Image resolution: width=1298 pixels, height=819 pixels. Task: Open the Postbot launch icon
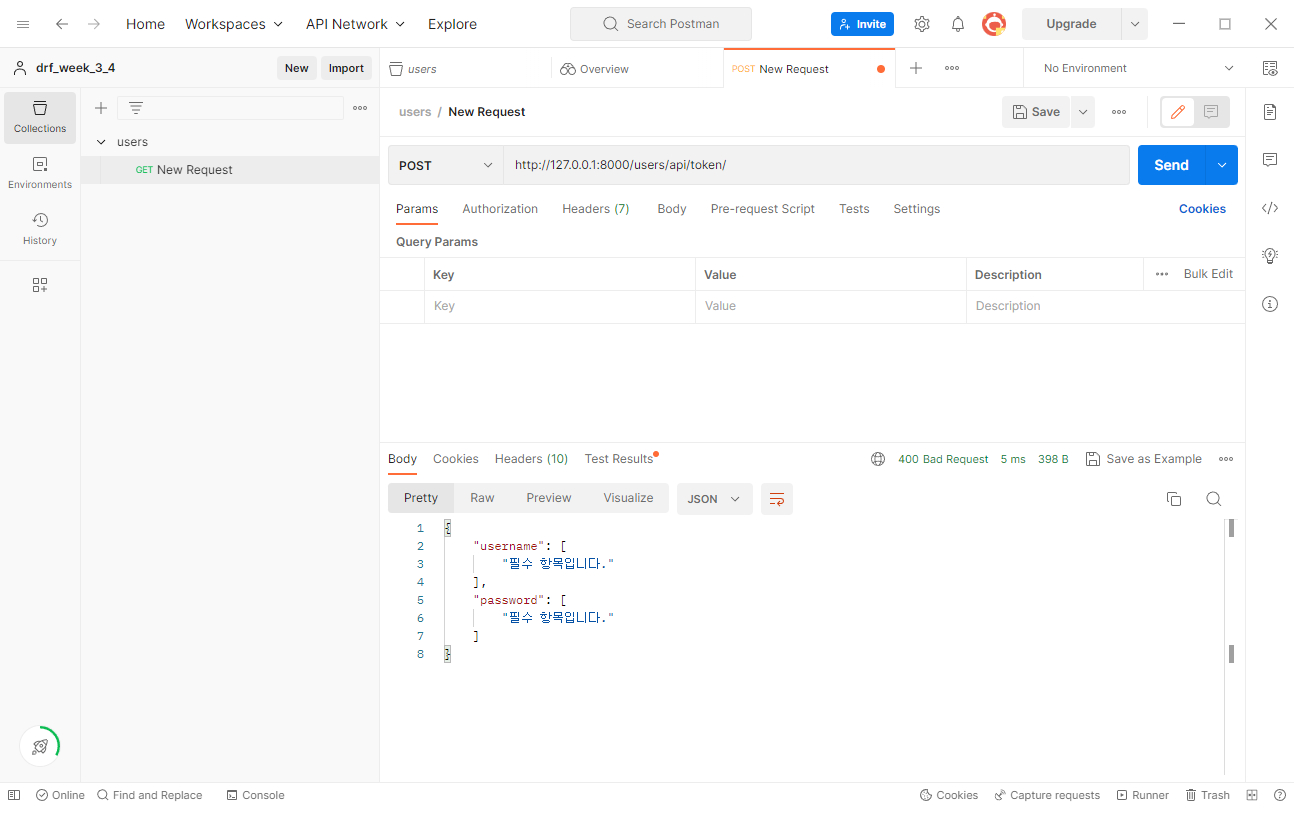pos(40,746)
